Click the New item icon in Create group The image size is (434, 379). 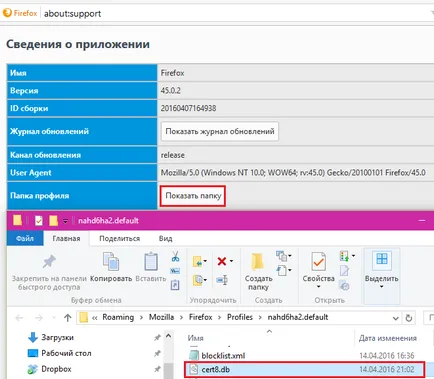pos(281,256)
